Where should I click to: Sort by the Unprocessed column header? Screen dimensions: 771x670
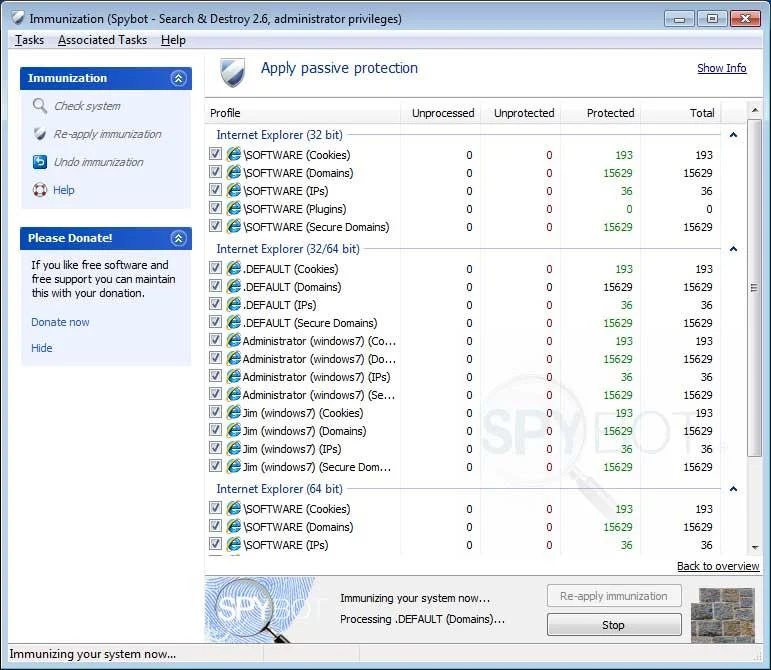pos(441,113)
